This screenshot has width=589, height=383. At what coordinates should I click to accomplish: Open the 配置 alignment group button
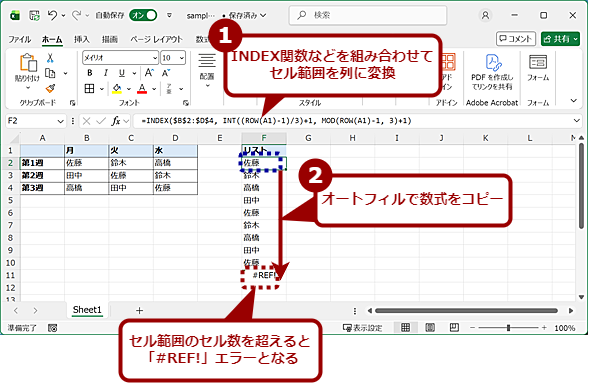[207, 71]
